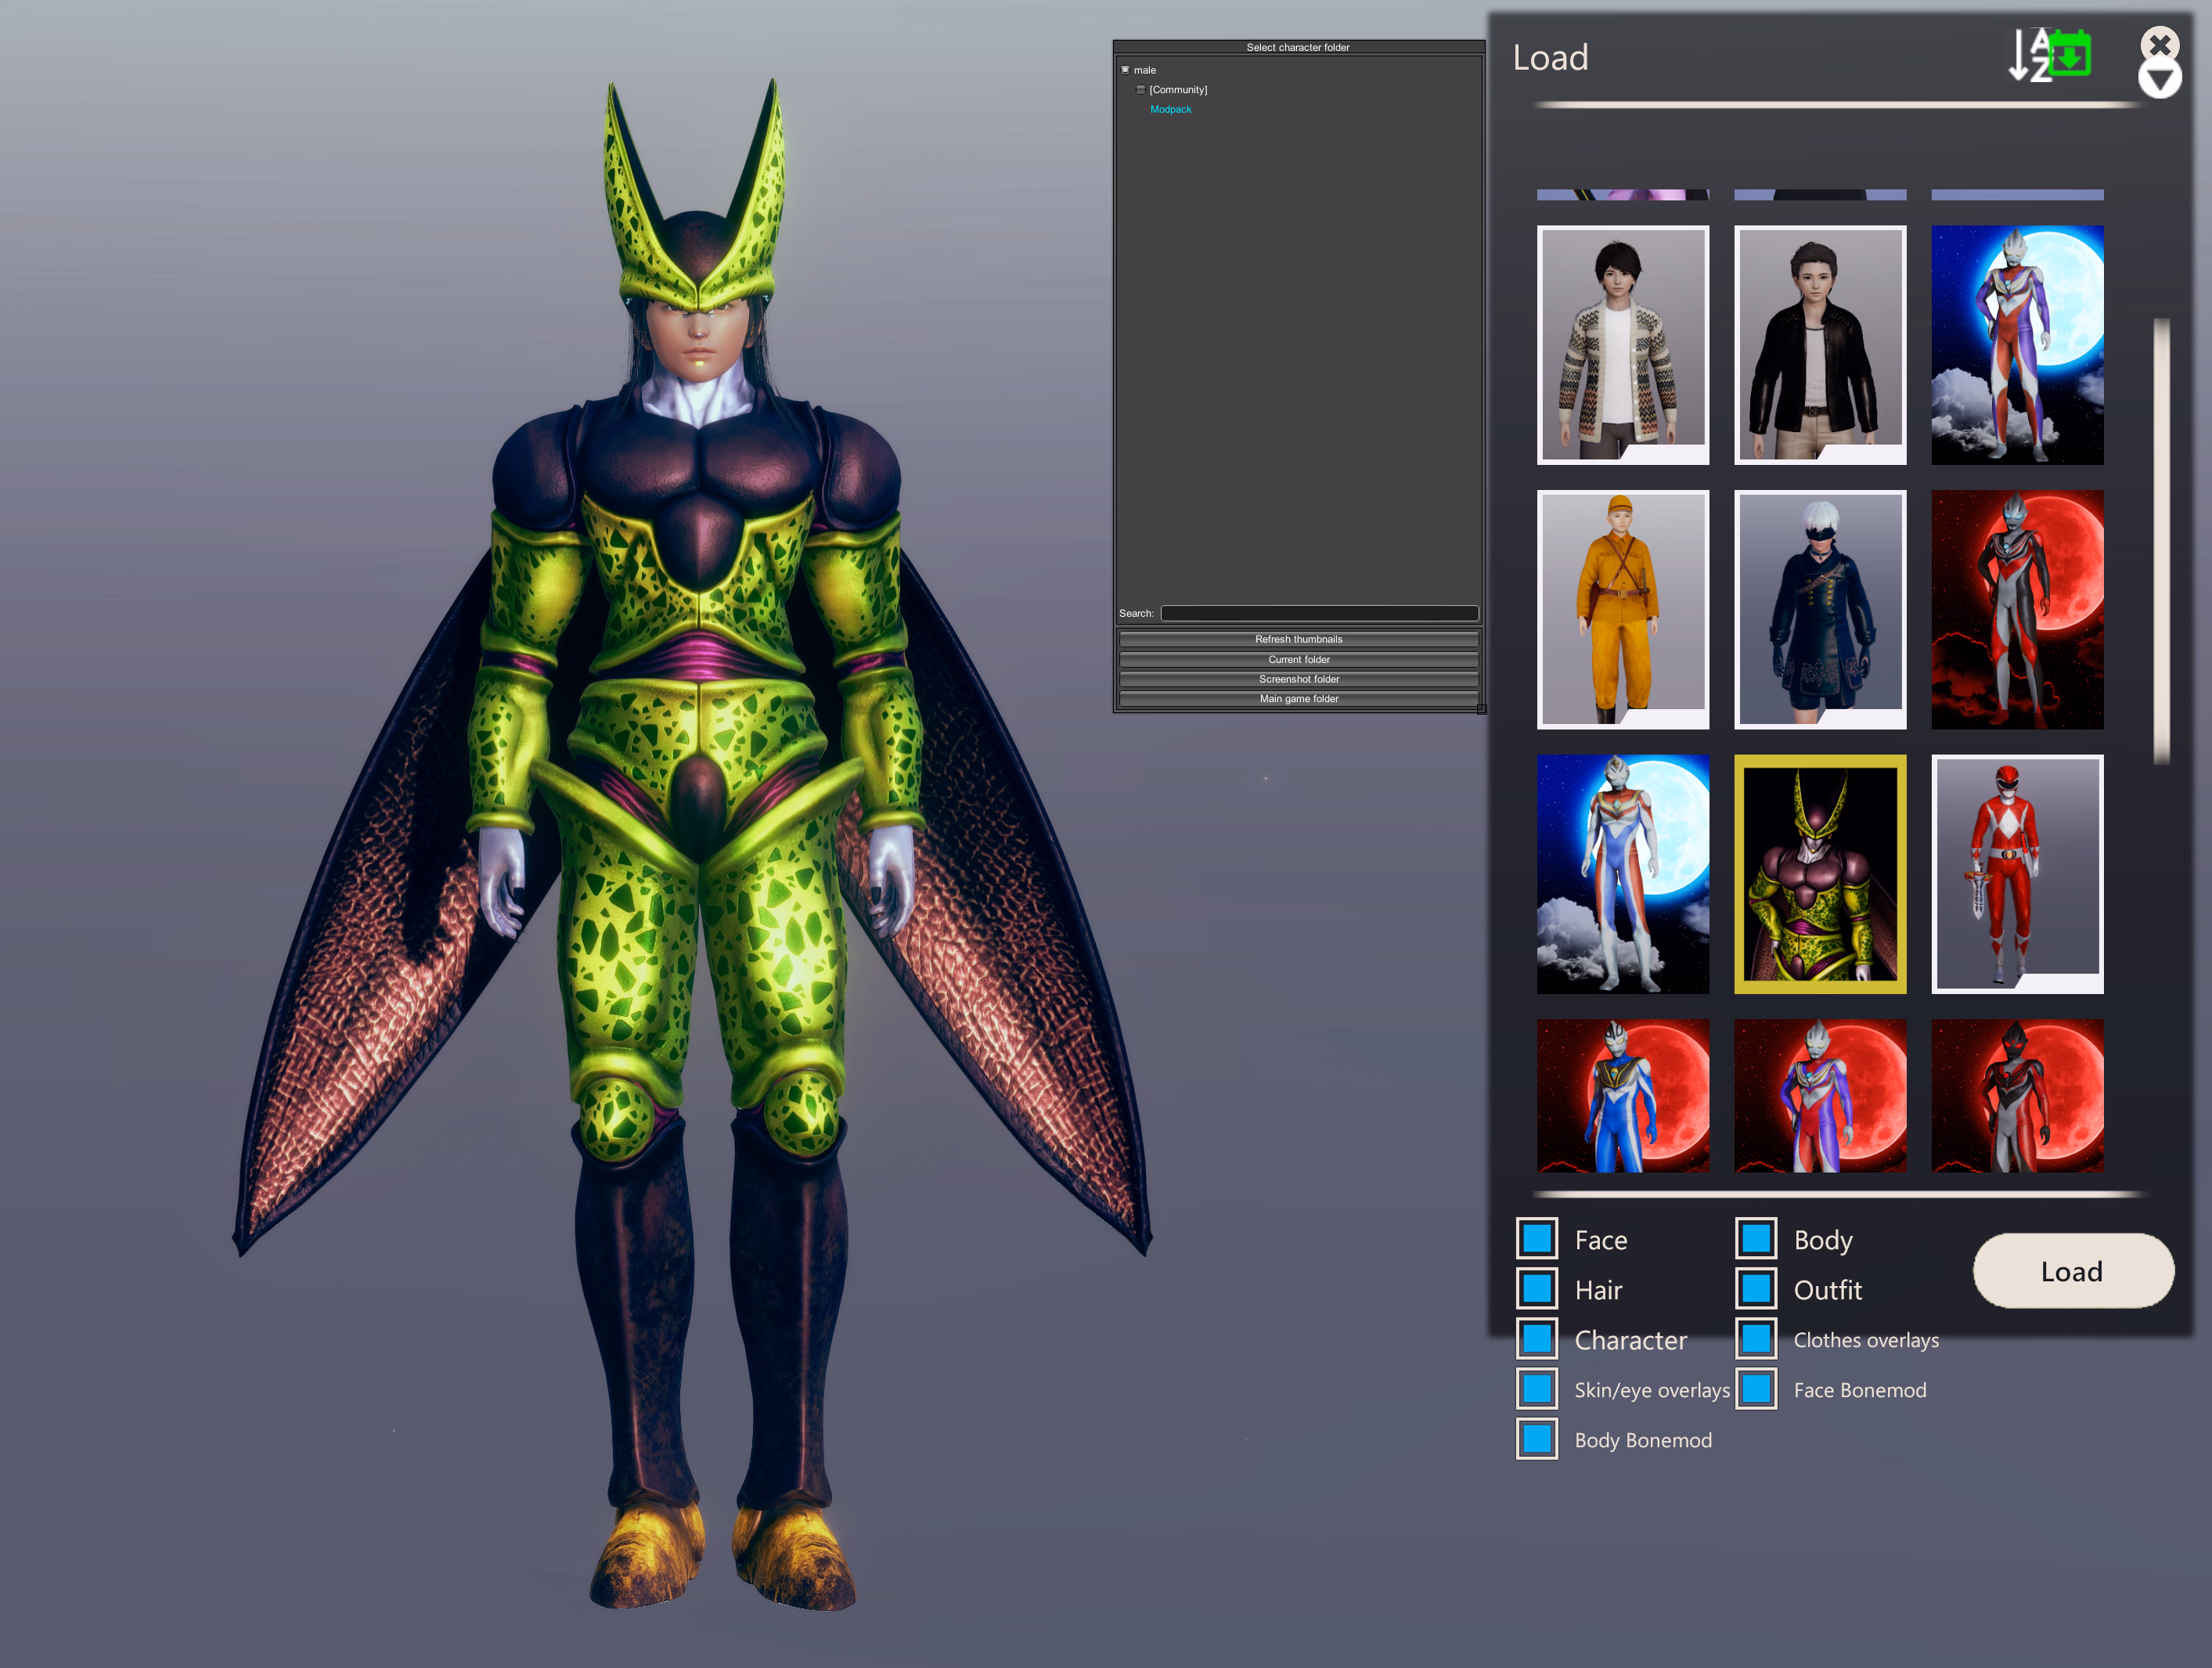2212x1668 pixels.
Task: Toggle the Face checkbox
Action: [1537, 1238]
